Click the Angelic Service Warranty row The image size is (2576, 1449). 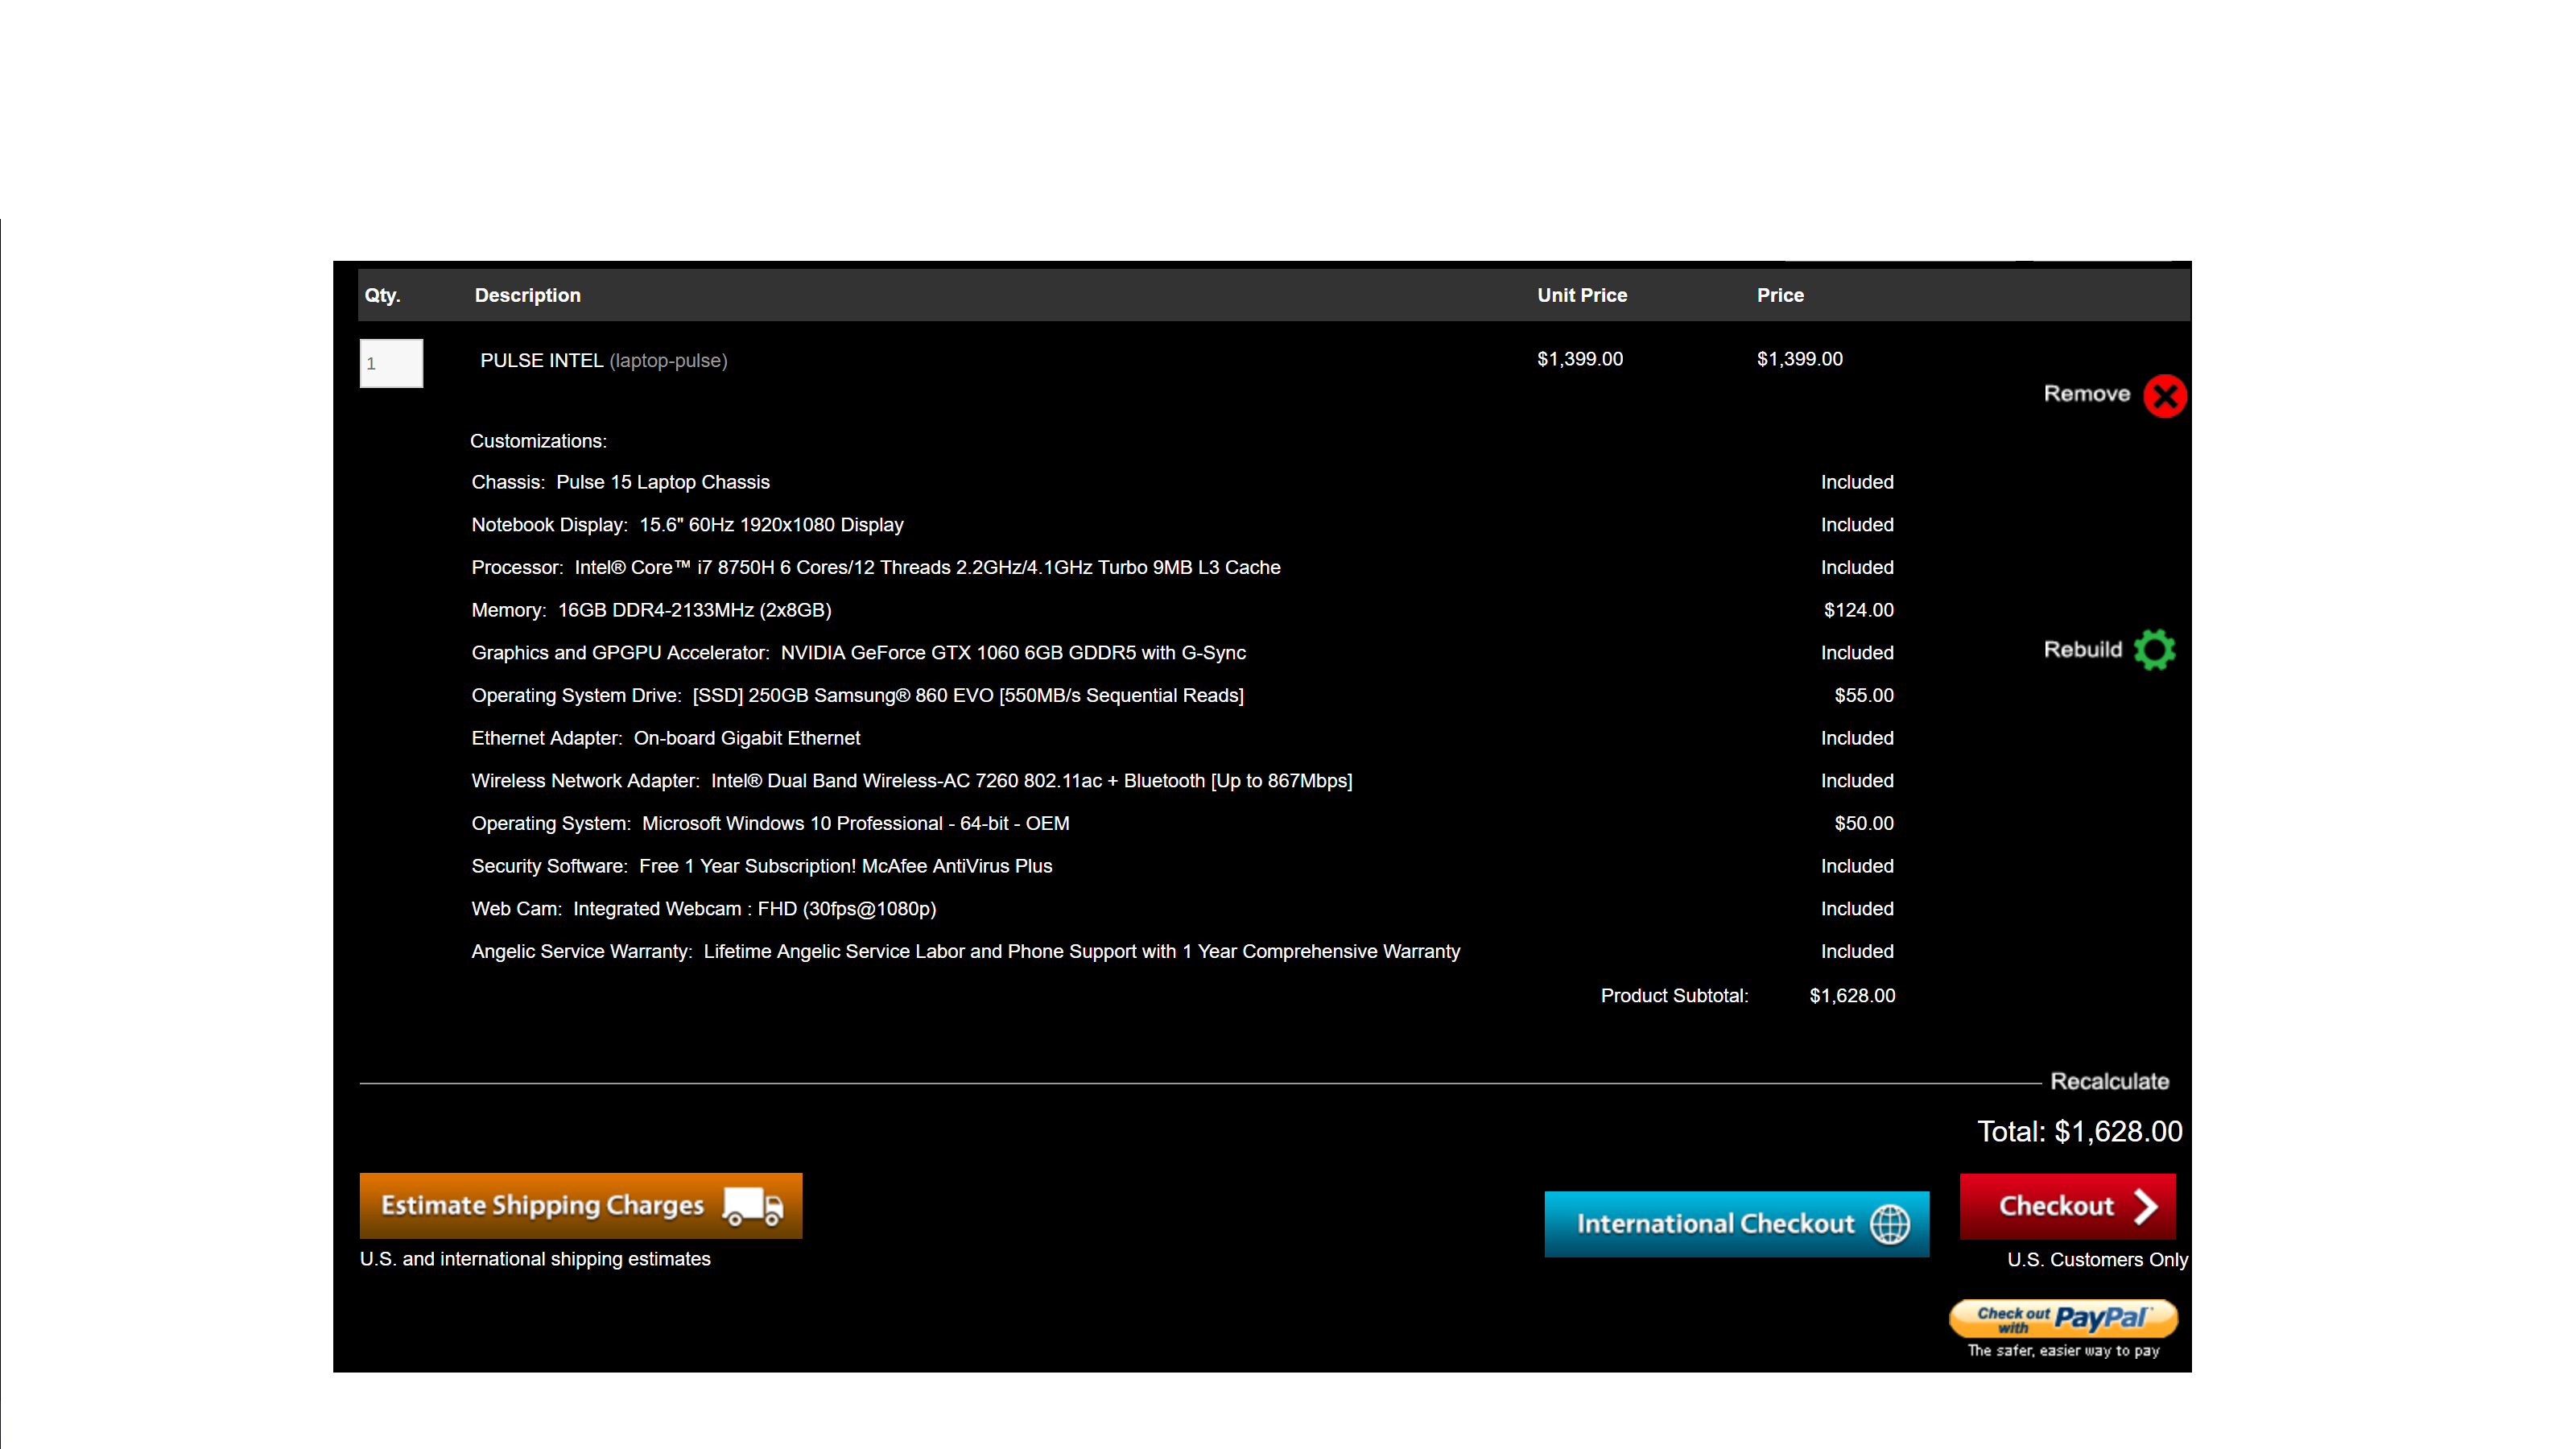(x=965, y=951)
